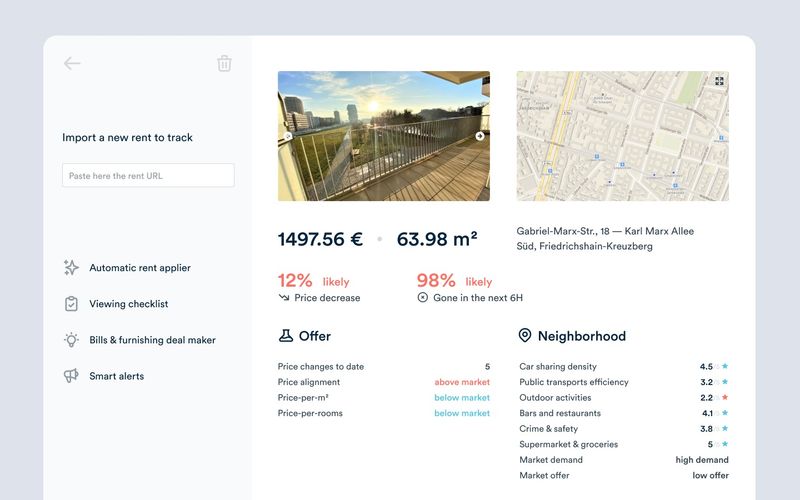Open the Viewing checklist

[128, 304]
